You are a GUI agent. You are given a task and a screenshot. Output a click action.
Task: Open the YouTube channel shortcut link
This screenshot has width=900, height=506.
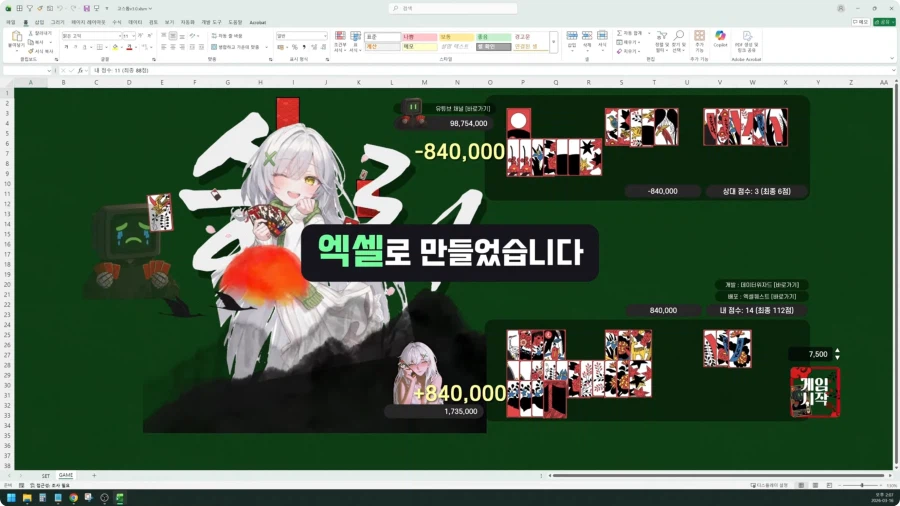tap(463, 108)
